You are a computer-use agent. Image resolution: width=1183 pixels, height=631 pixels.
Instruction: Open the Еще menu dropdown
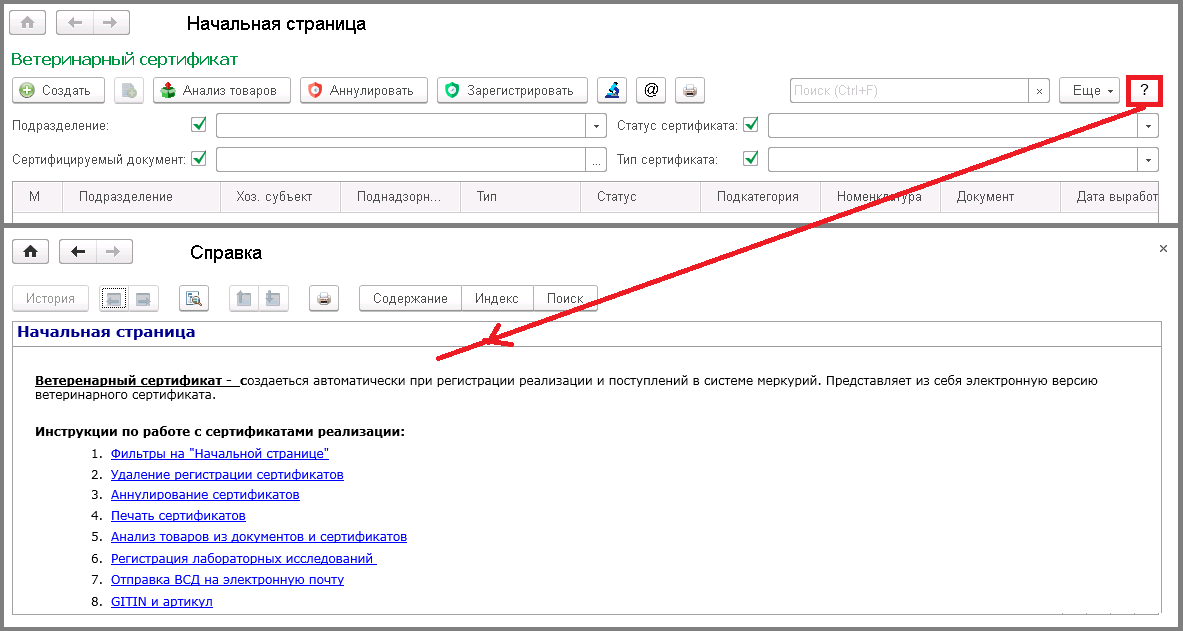pos(1090,91)
